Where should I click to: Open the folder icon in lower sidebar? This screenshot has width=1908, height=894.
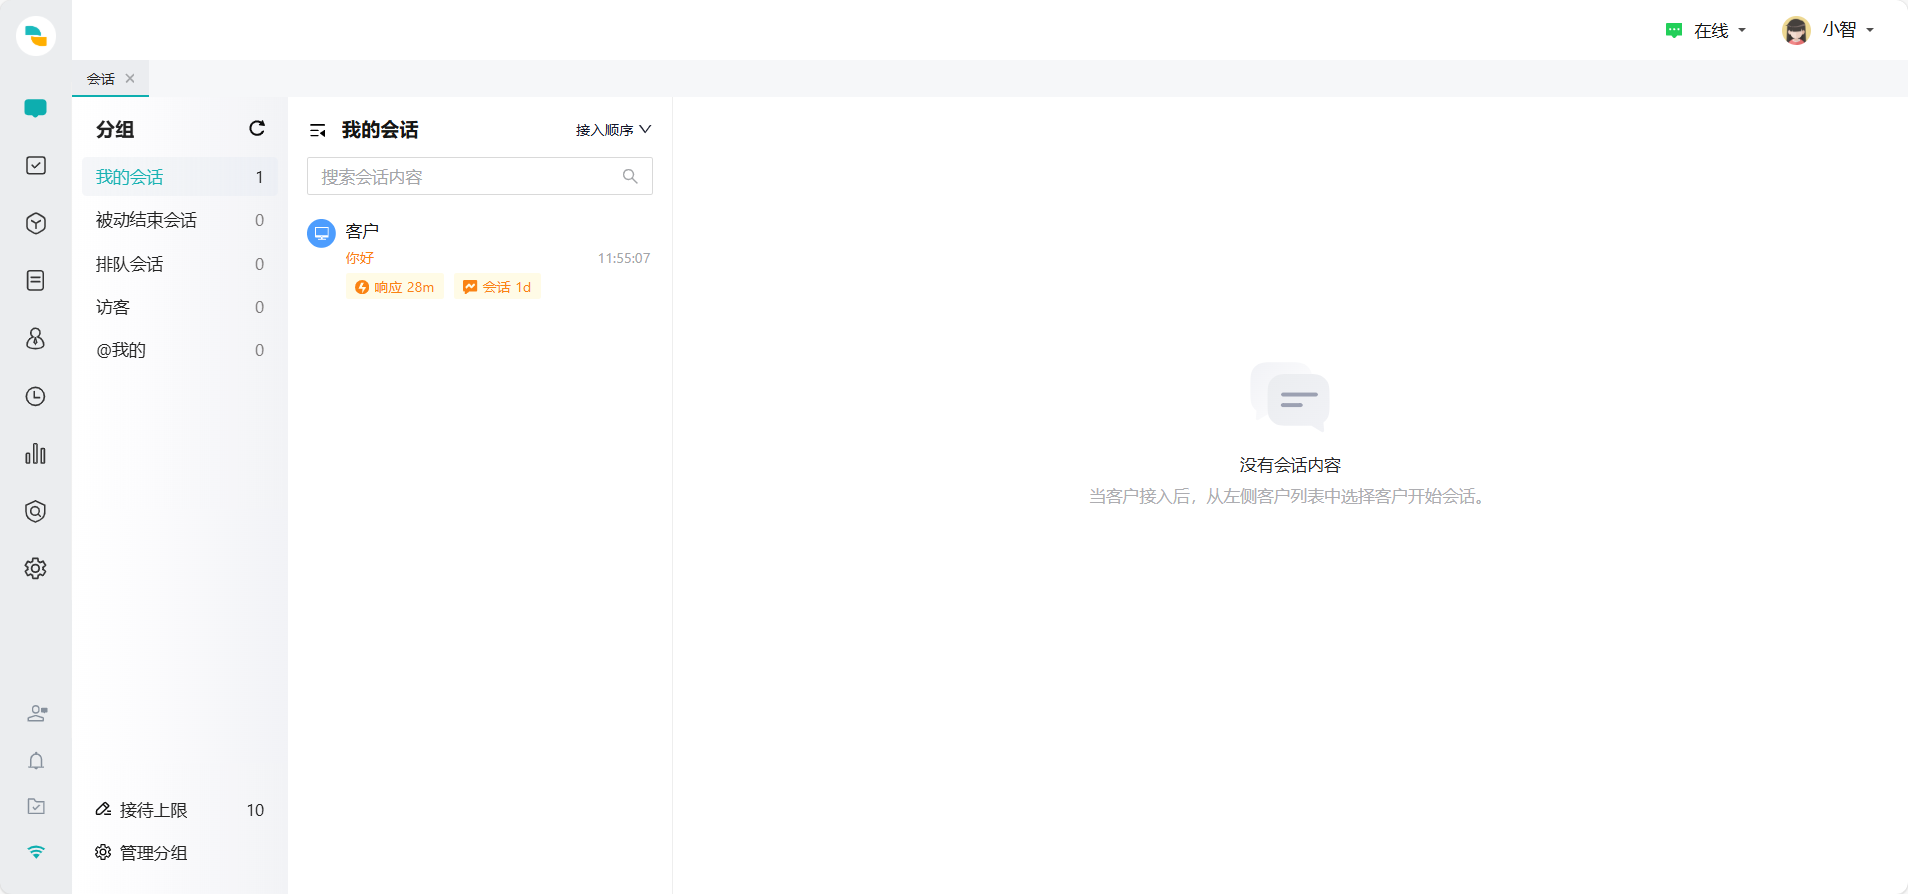click(36, 806)
